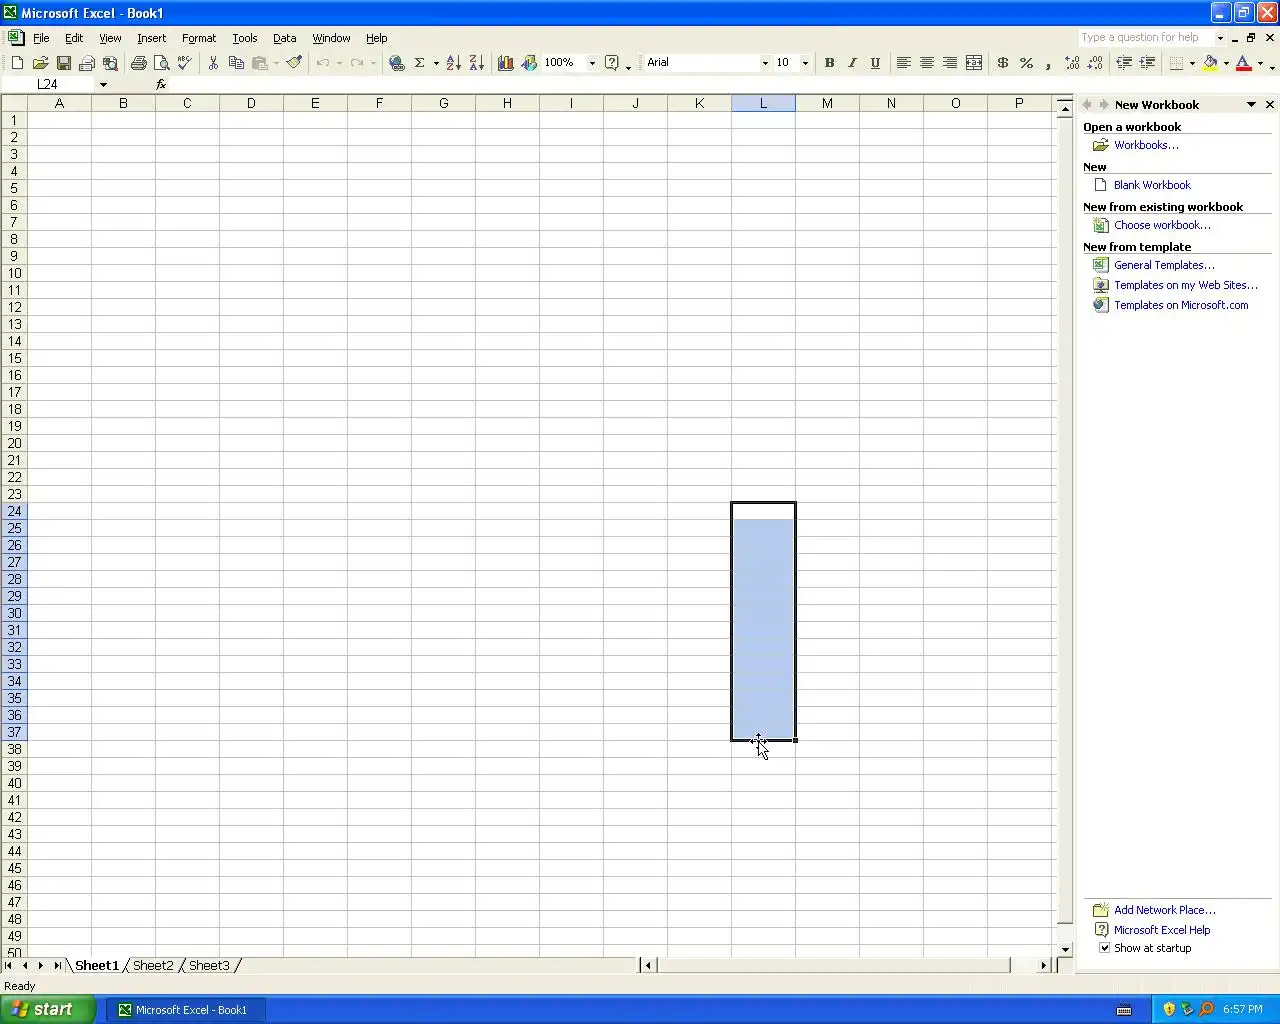This screenshot has width=1280, height=1024.
Task: Open the Data menu
Action: [x=285, y=38]
